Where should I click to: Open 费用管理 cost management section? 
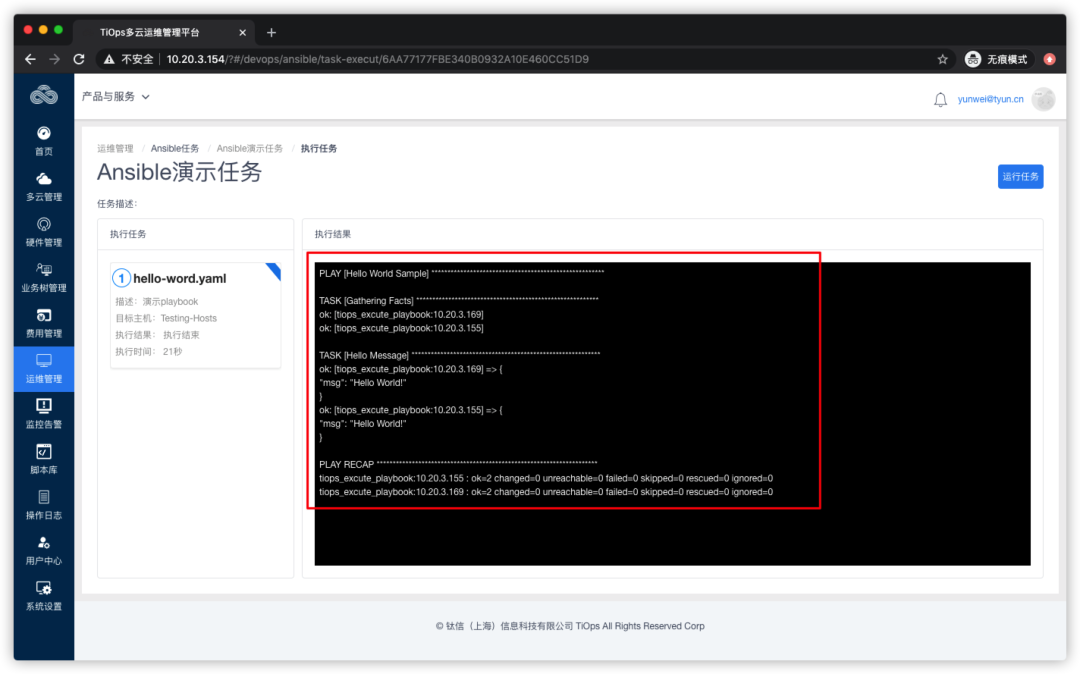43,322
